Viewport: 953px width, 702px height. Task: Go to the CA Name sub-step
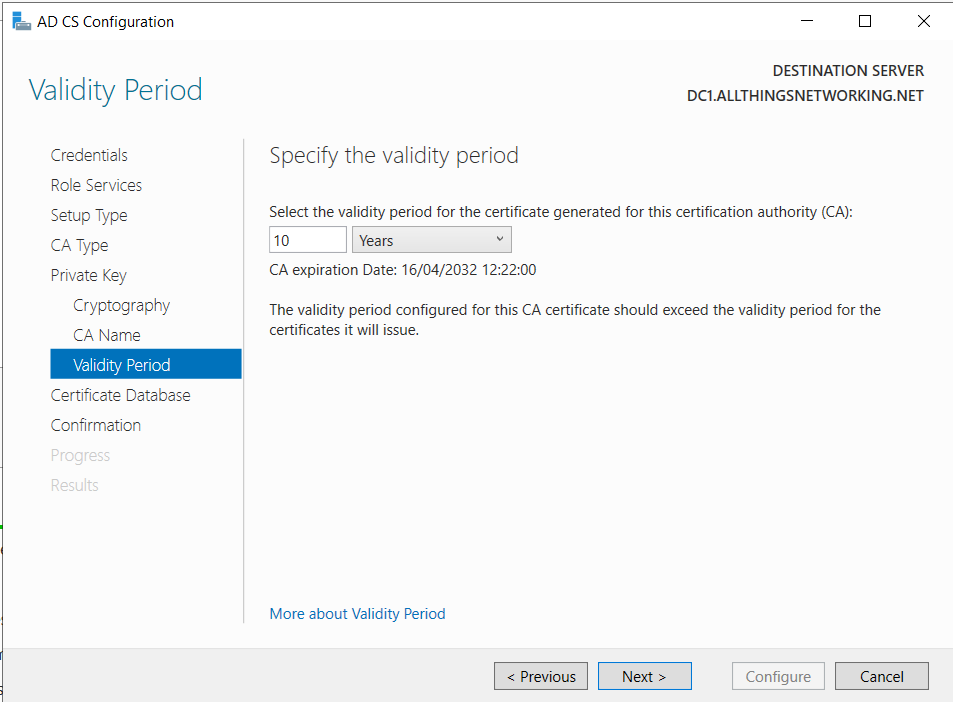(x=107, y=336)
